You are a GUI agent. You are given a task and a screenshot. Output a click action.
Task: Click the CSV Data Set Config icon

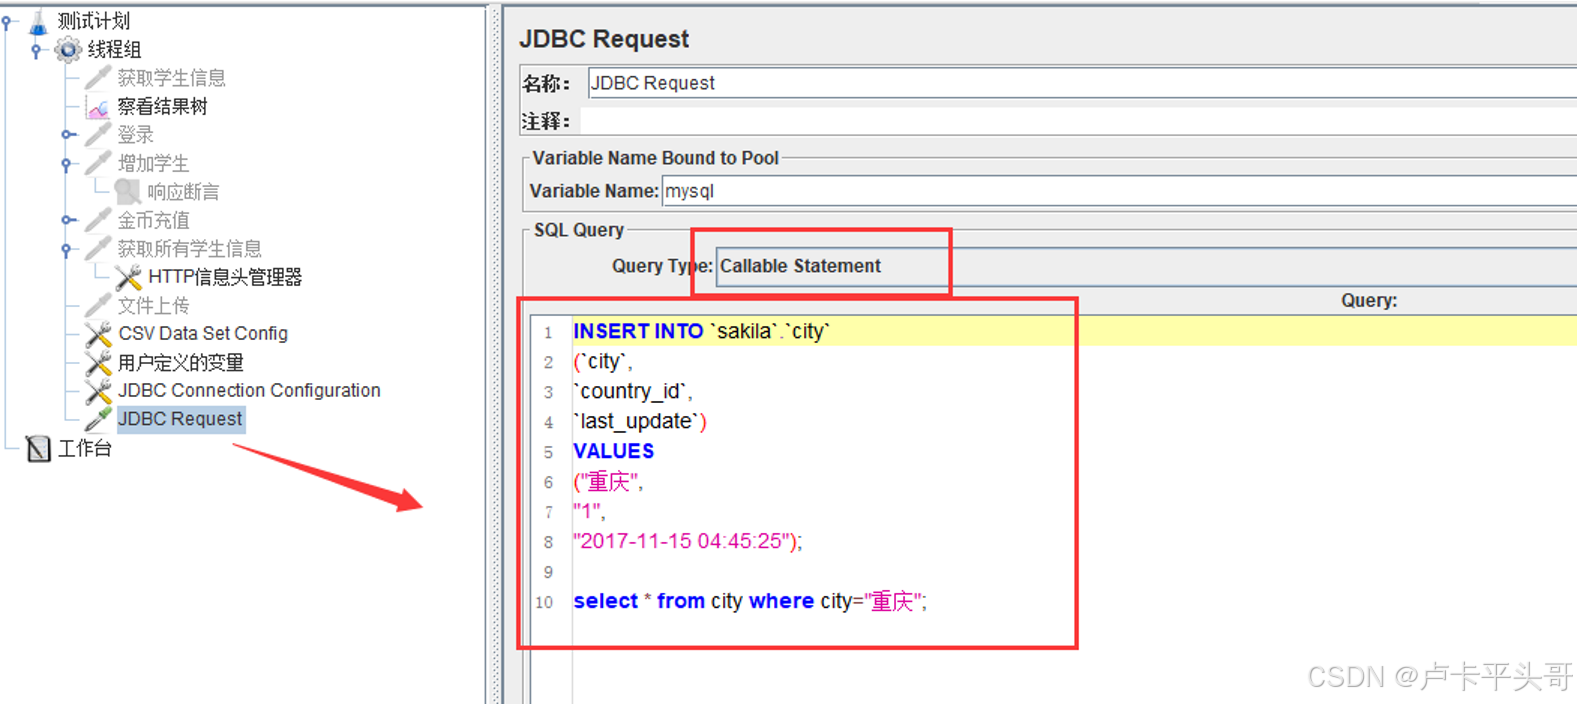click(98, 334)
